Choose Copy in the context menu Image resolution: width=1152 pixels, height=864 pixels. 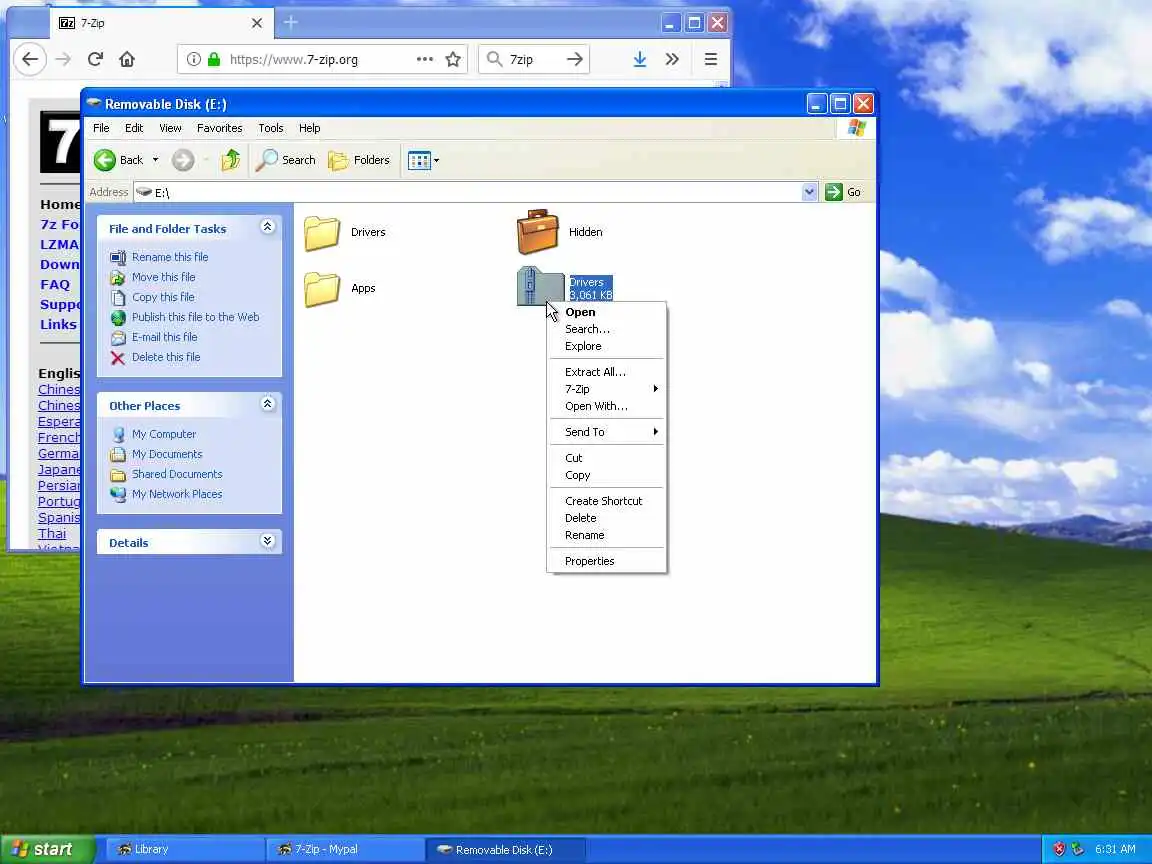[607, 475]
